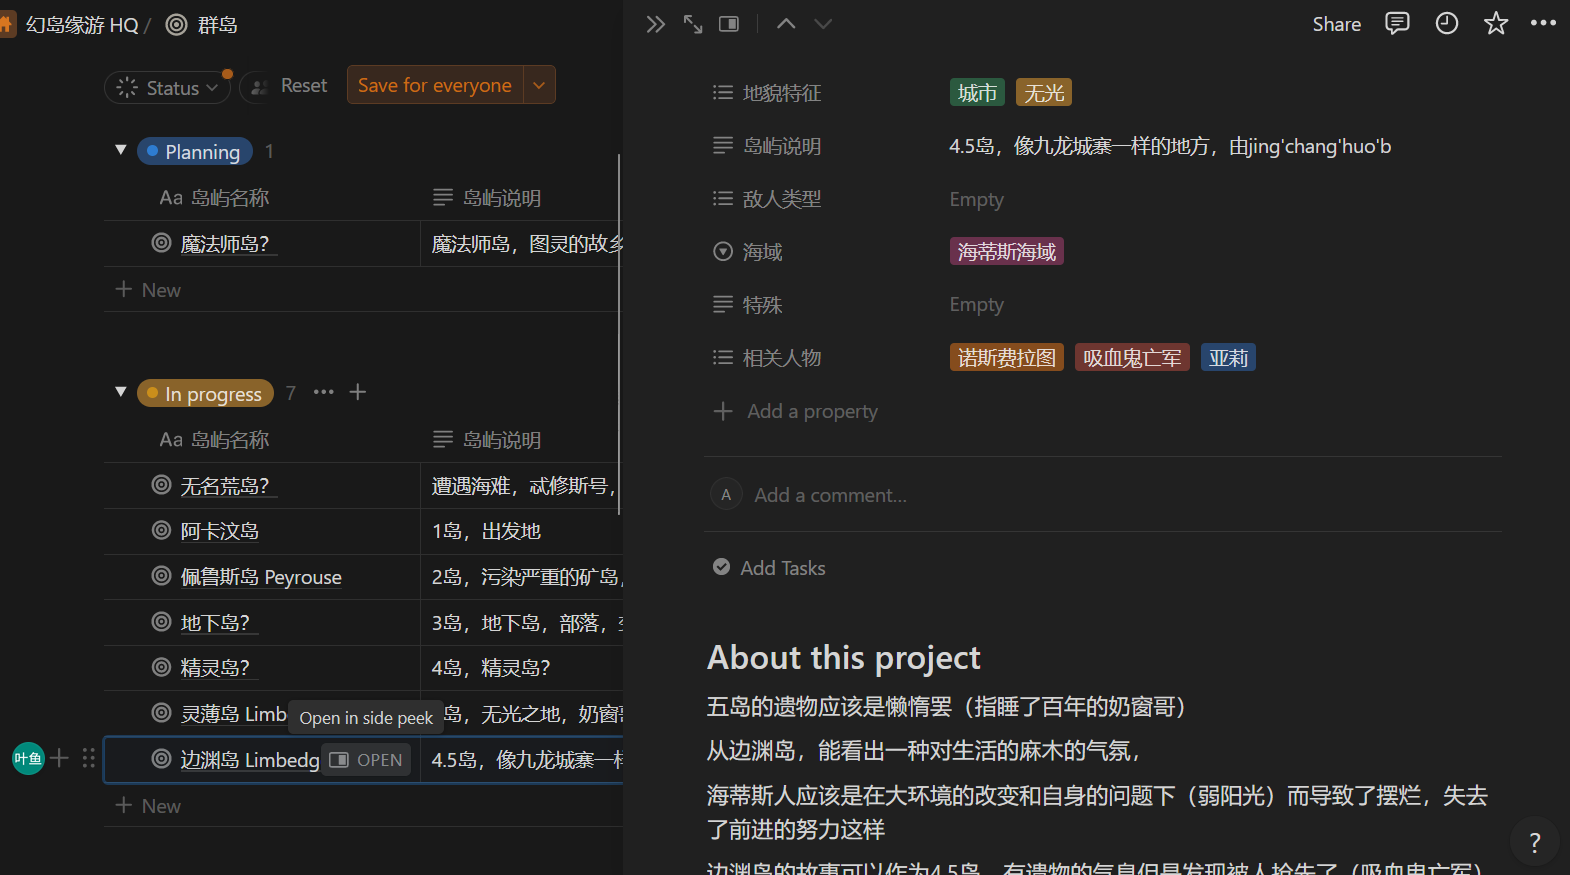Screen dimensions: 1570x875
Task: Collapse the In progress group
Action: click(x=121, y=393)
